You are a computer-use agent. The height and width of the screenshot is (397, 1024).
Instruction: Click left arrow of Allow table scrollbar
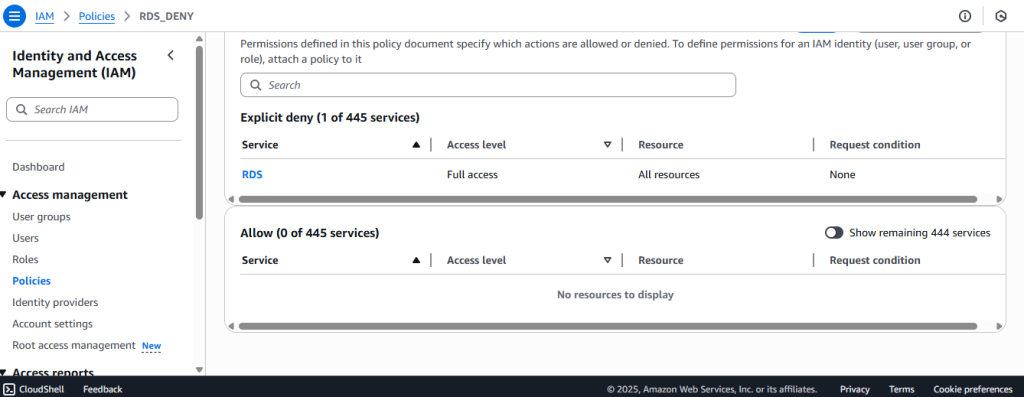231,326
